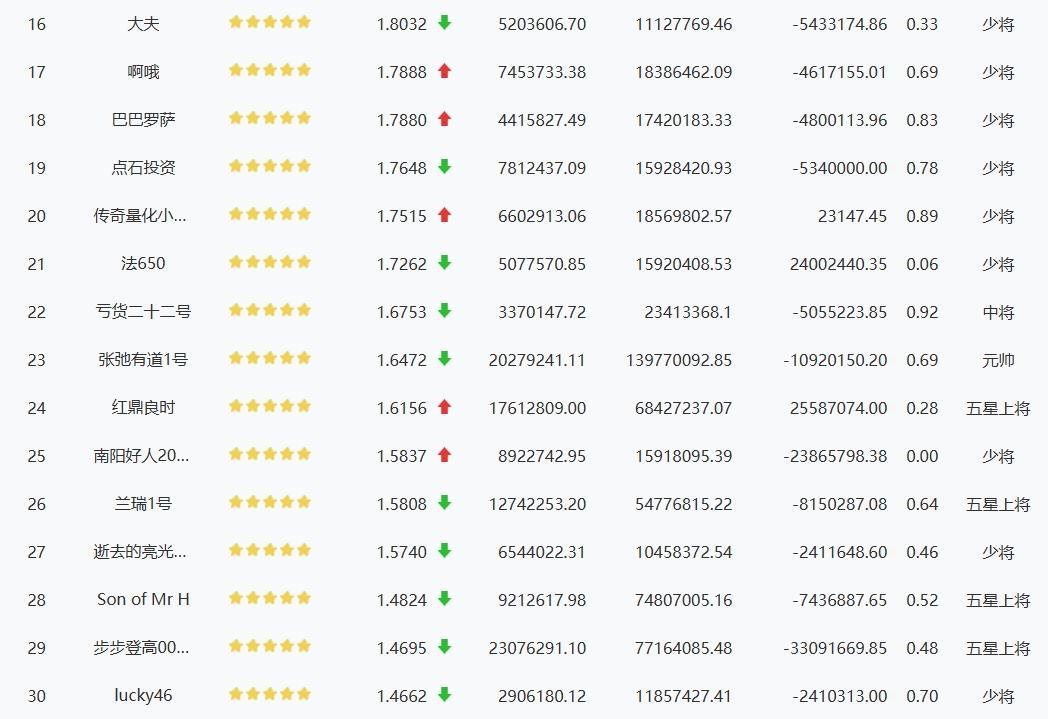Open the 逝去的亮光... account entry

click(x=140, y=551)
